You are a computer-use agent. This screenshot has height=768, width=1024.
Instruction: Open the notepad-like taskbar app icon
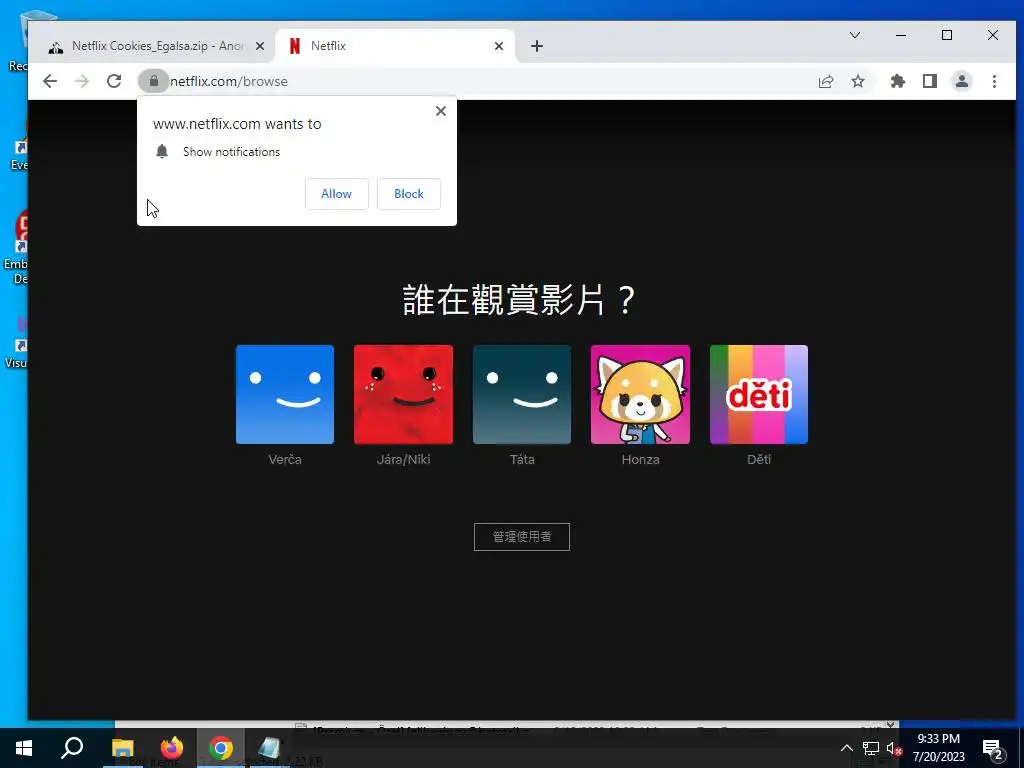(x=269, y=748)
